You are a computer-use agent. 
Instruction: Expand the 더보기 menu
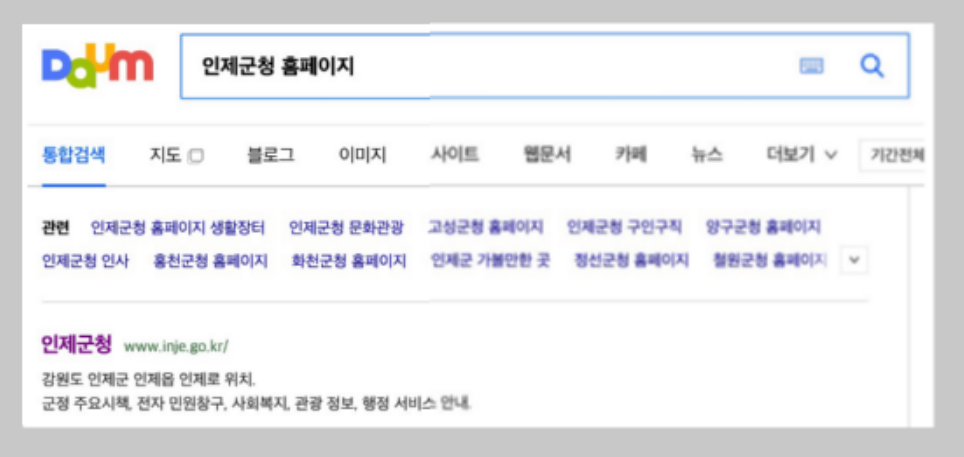pyautogui.click(x=802, y=155)
